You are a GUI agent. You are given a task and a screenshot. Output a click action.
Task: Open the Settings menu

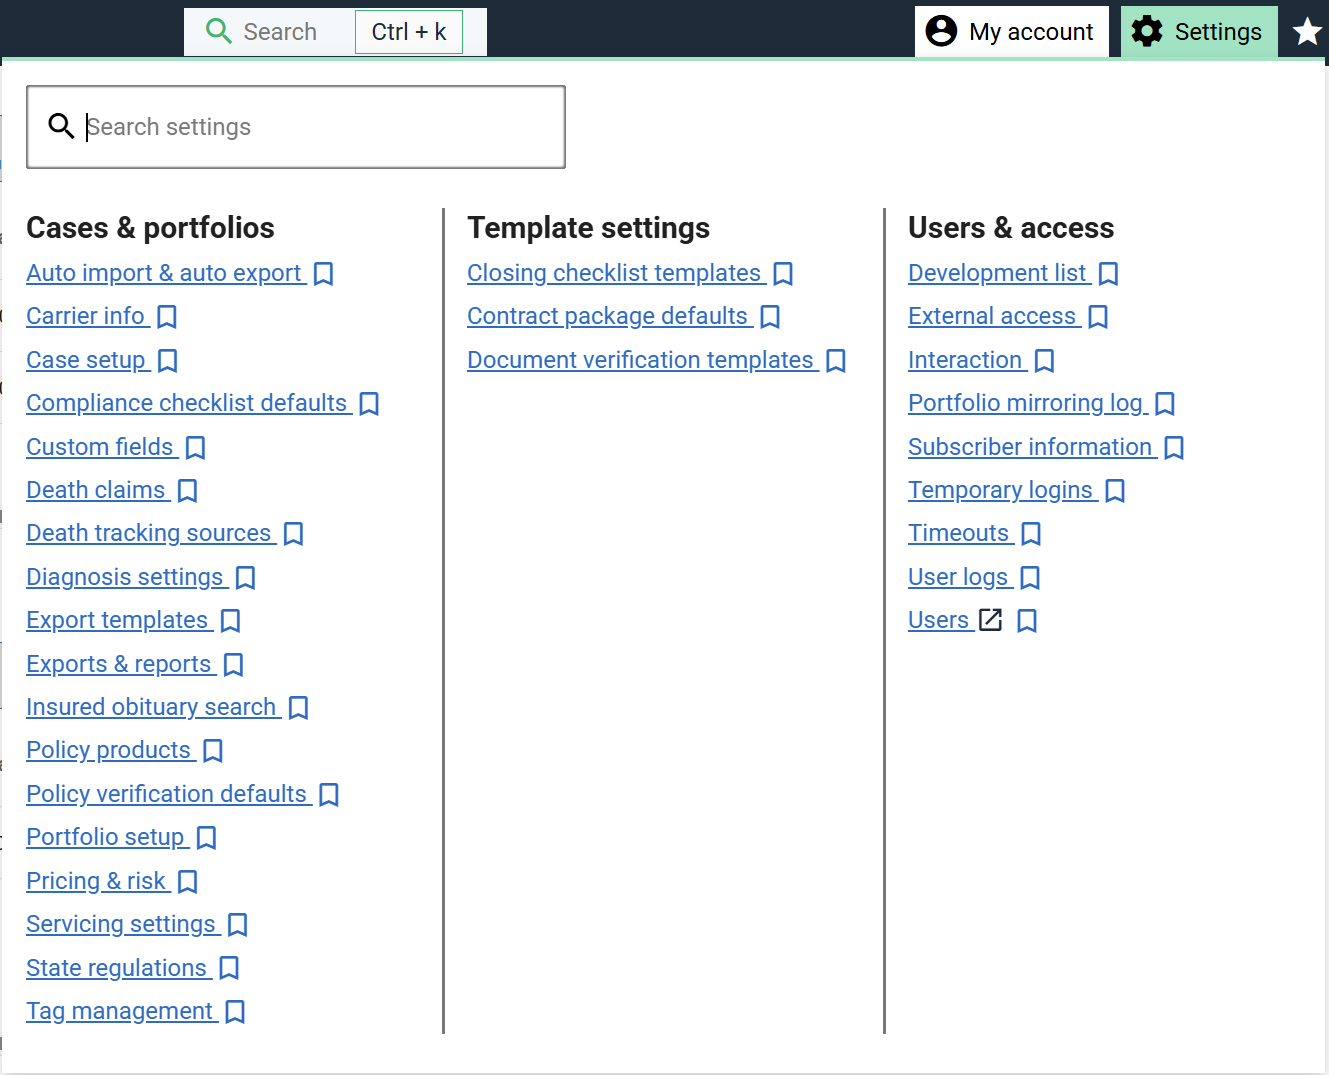click(x=1198, y=32)
